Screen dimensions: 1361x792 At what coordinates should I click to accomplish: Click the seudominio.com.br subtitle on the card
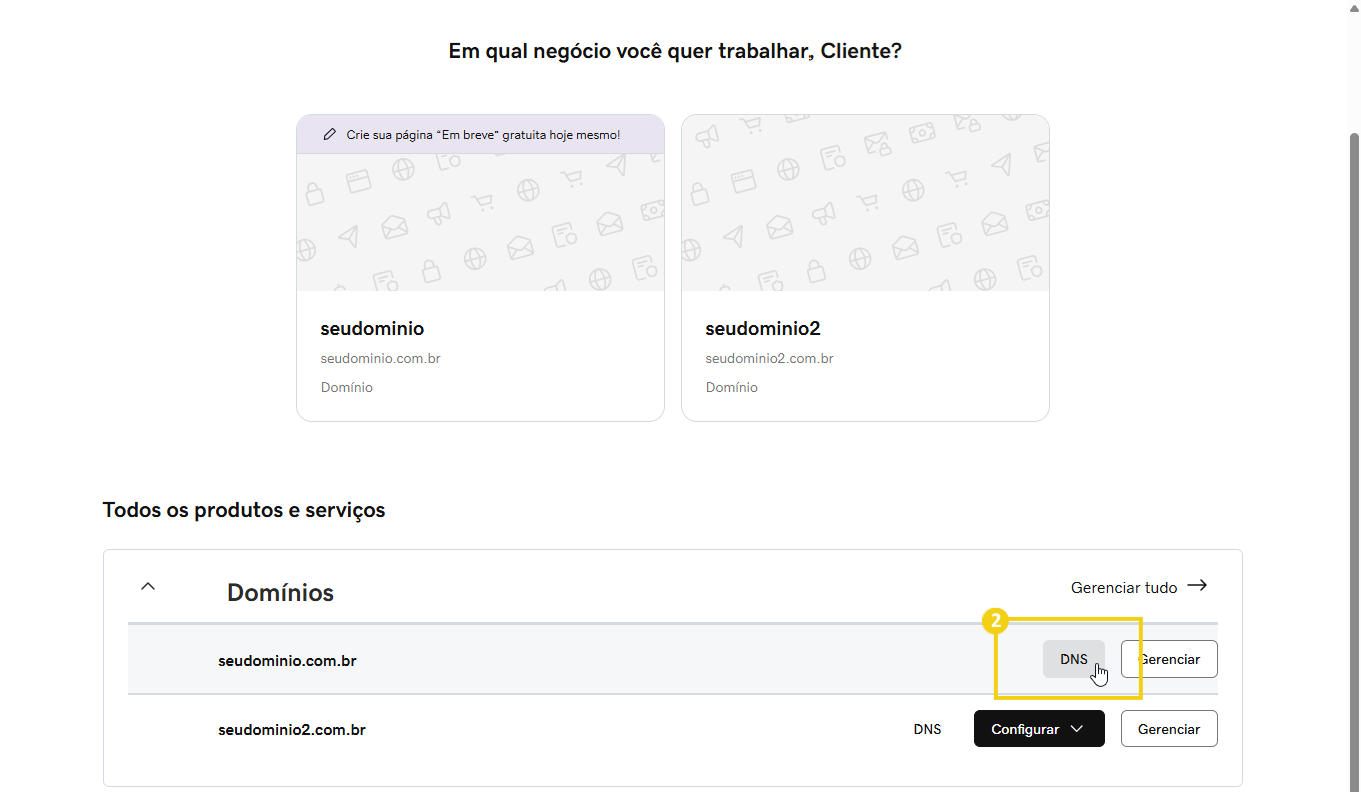coord(380,357)
